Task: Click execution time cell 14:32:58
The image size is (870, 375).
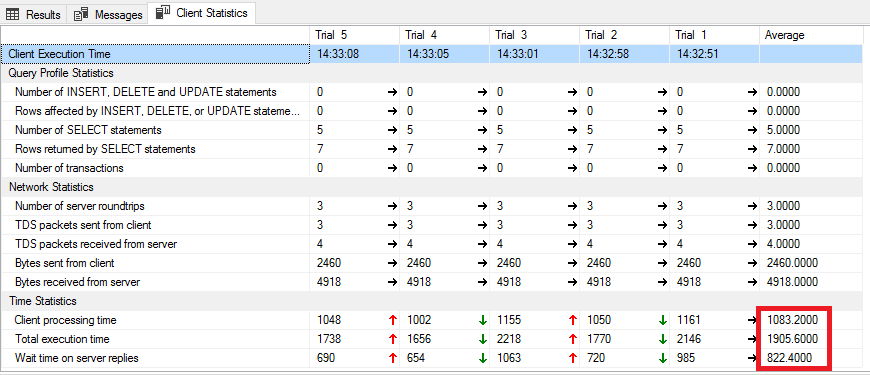Action: point(608,54)
